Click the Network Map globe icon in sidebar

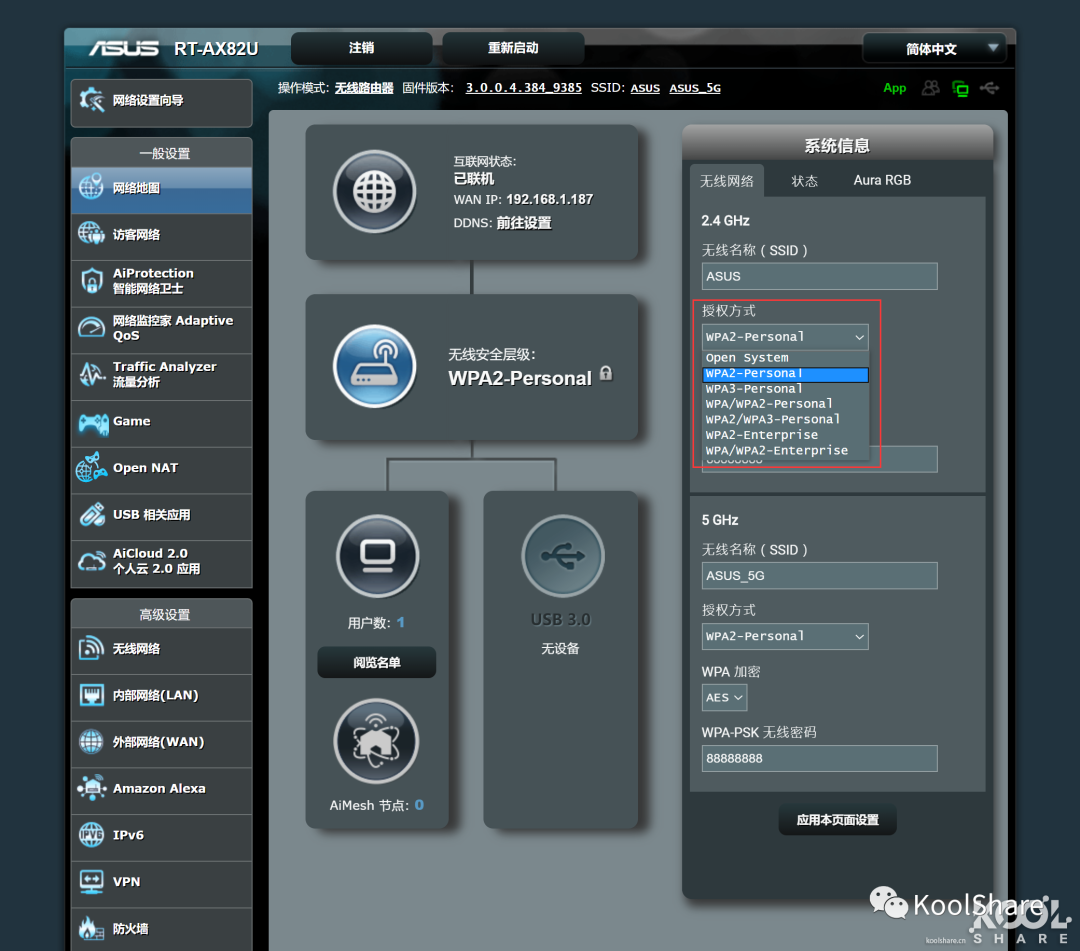point(92,187)
